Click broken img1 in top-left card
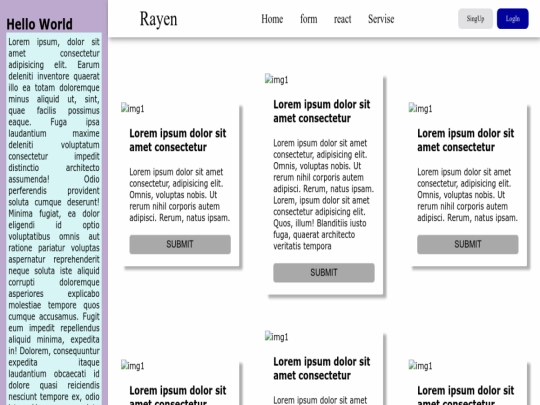Viewport: 540px width, 405px height. (x=133, y=108)
